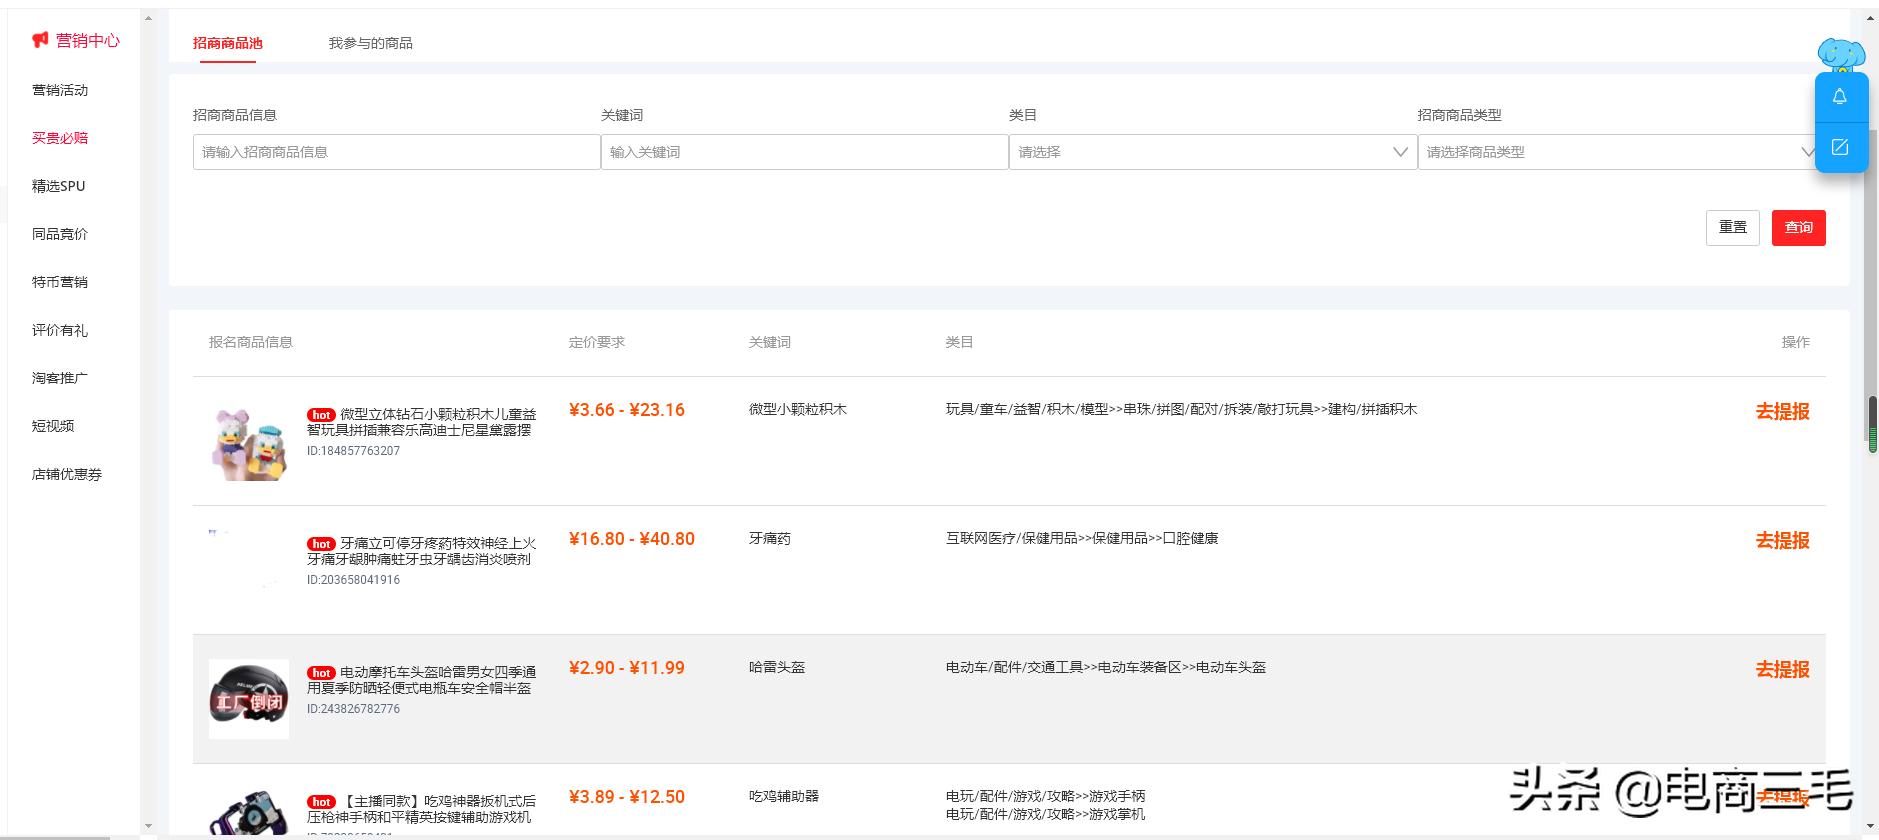The width and height of the screenshot is (1879, 840).
Task: Click hot badge on 微型立体钻石 product
Action: coord(321,415)
